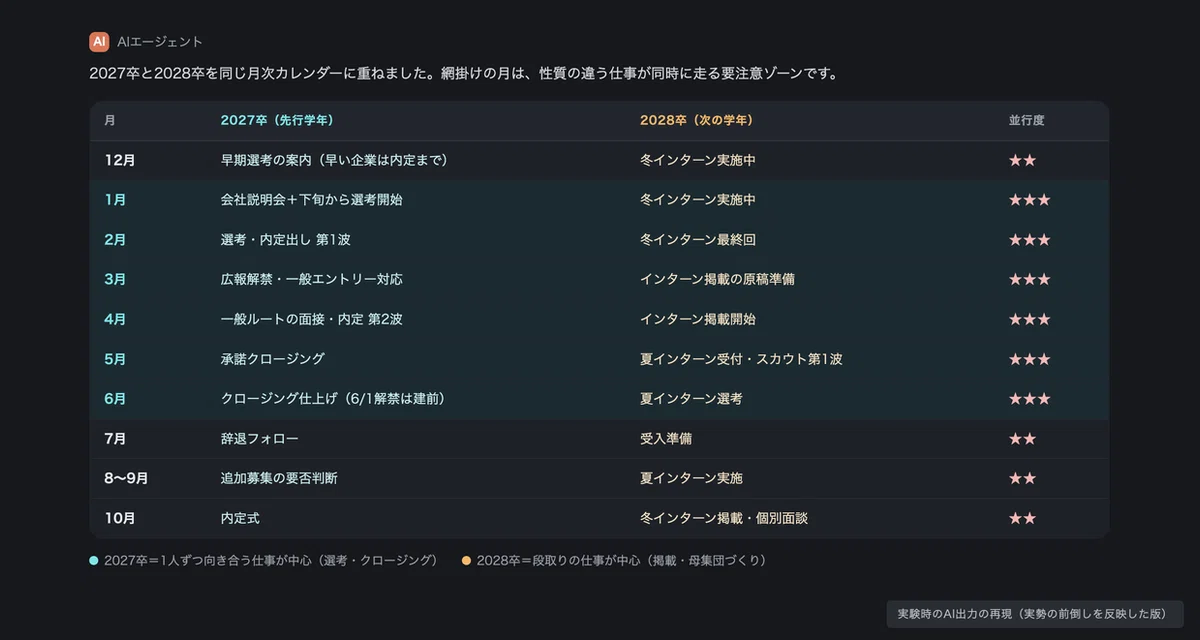The width and height of the screenshot is (1200, 640).
Task: Click the 承諾クロージング cell in May
Action: [x=272, y=359]
